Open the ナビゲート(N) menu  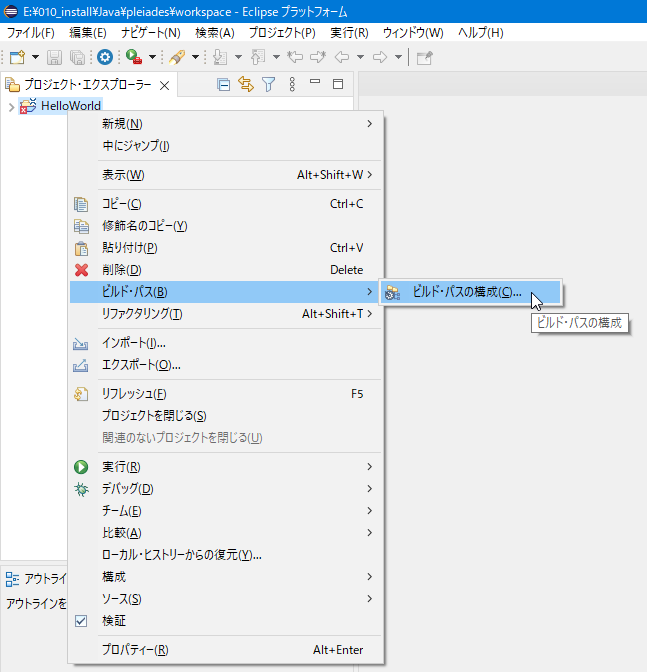[151, 33]
